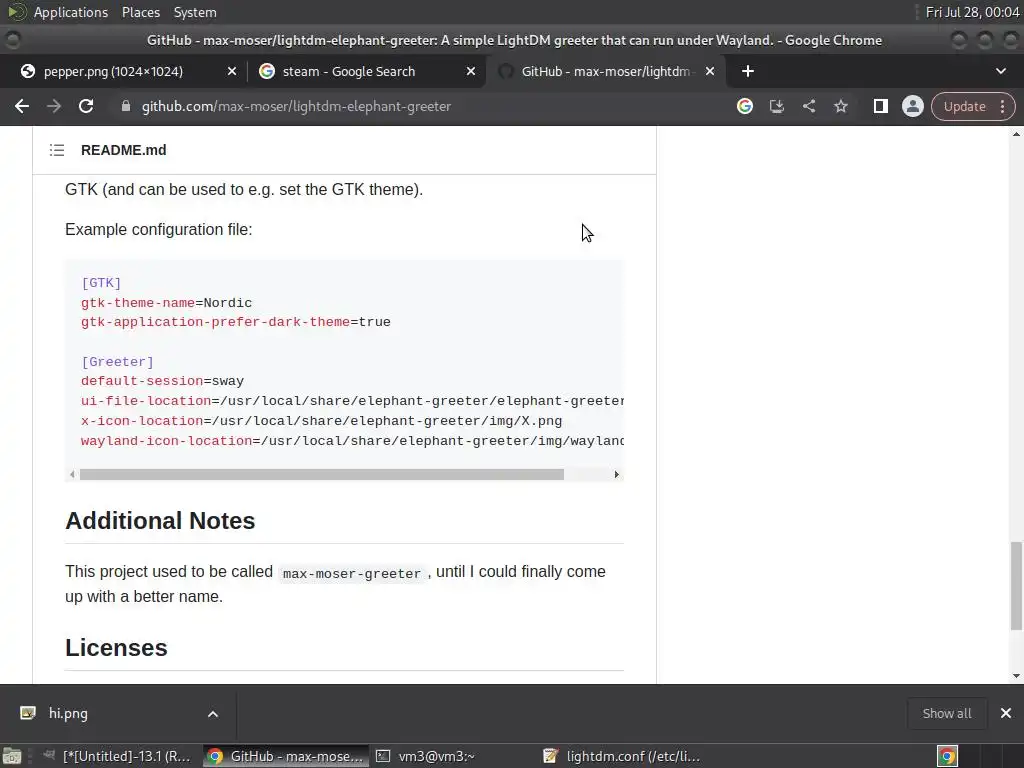The width and height of the screenshot is (1024, 768).
Task: Close the pepper.png tab
Action: [x=232, y=71]
